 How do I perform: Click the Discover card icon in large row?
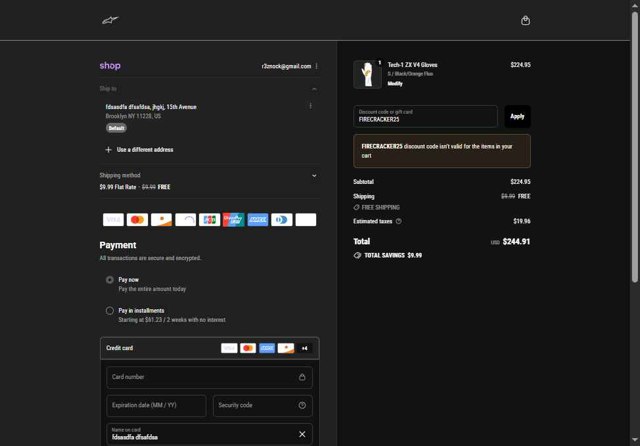coord(161,220)
